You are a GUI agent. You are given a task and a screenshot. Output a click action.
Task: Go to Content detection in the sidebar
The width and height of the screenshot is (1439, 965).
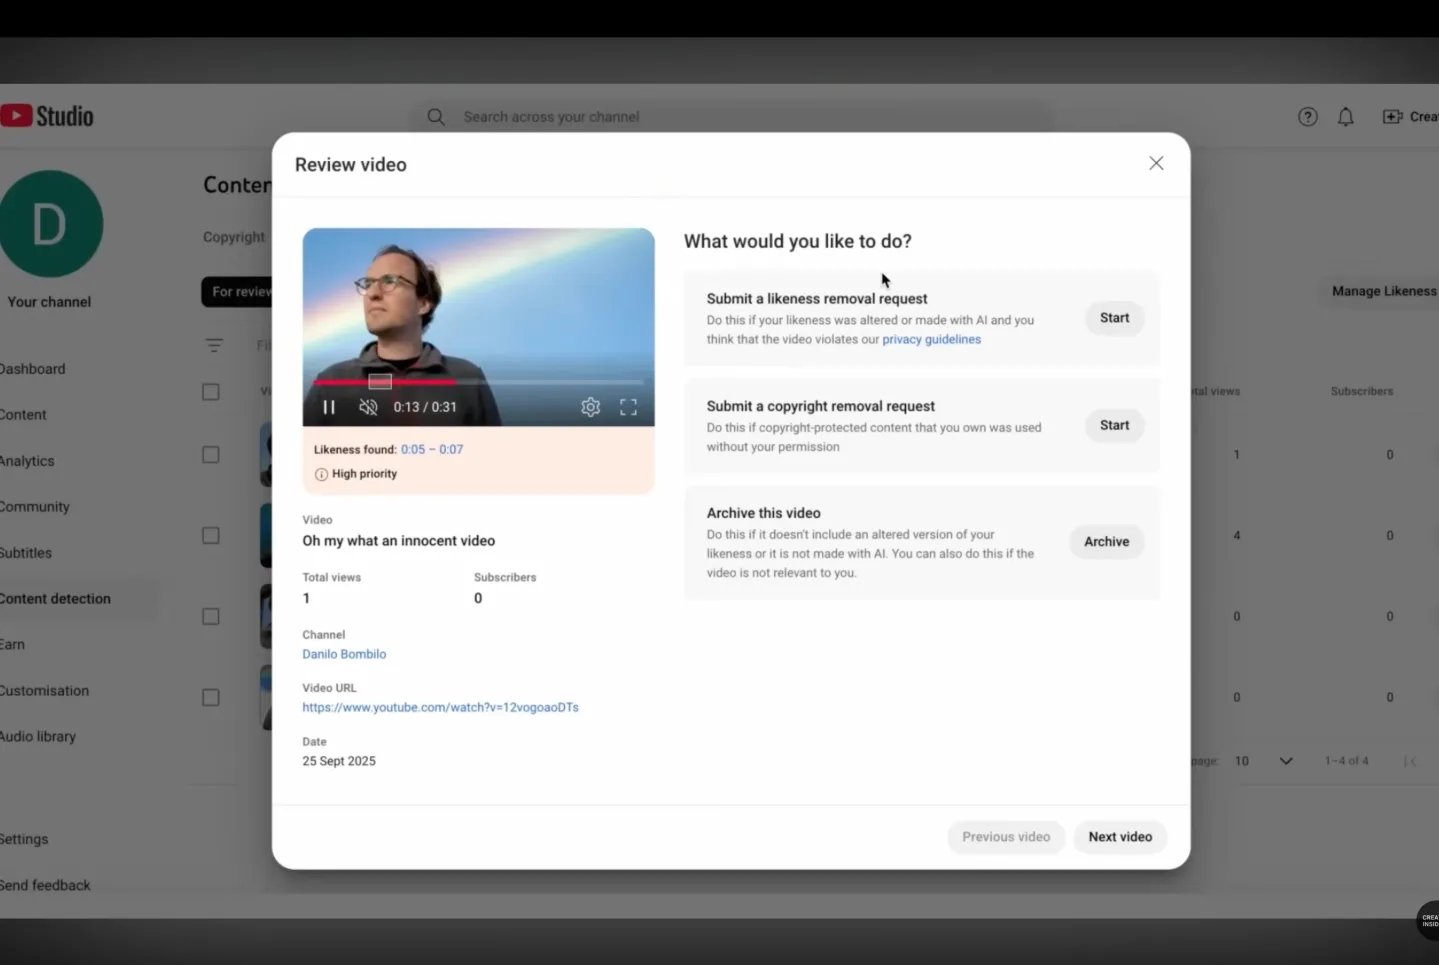[55, 598]
